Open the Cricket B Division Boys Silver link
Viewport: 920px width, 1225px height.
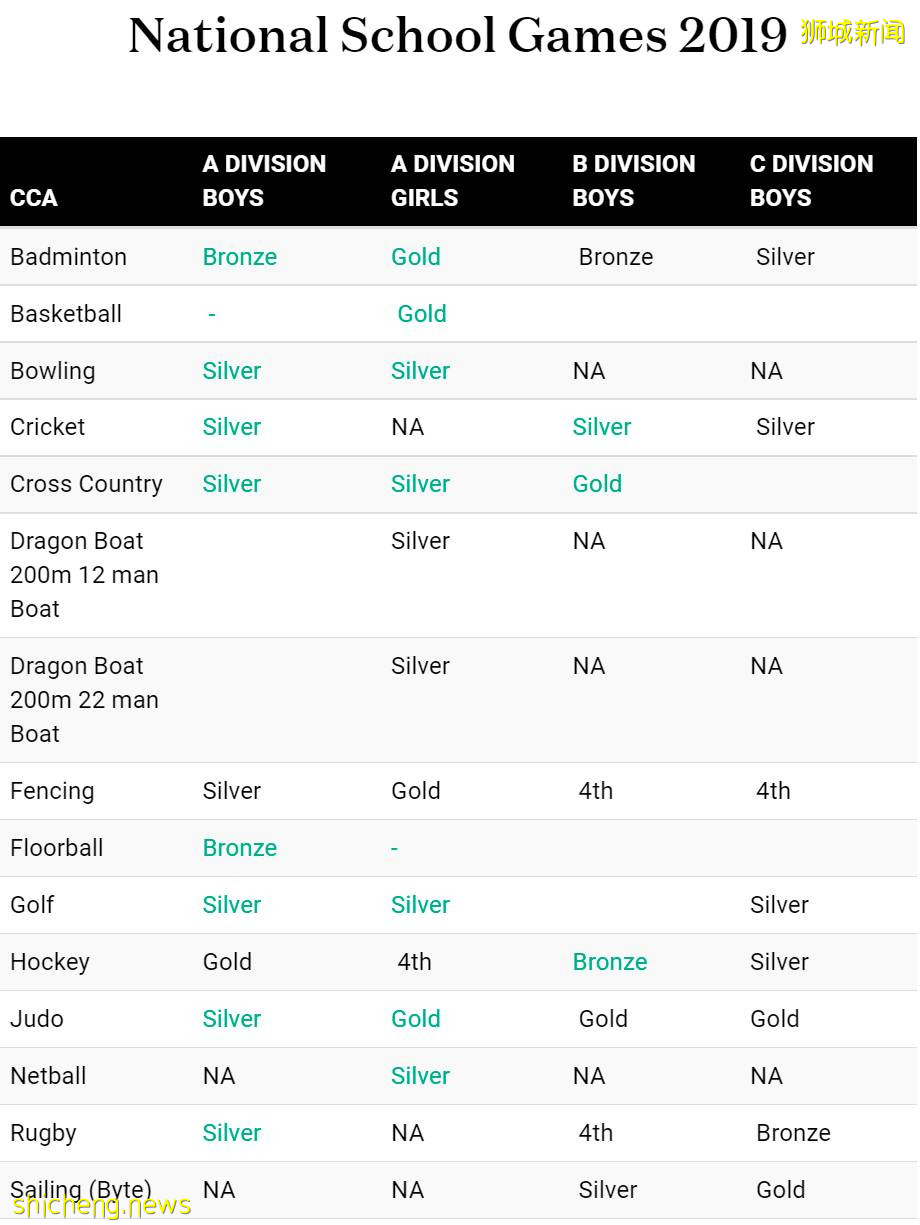tap(601, 427)
